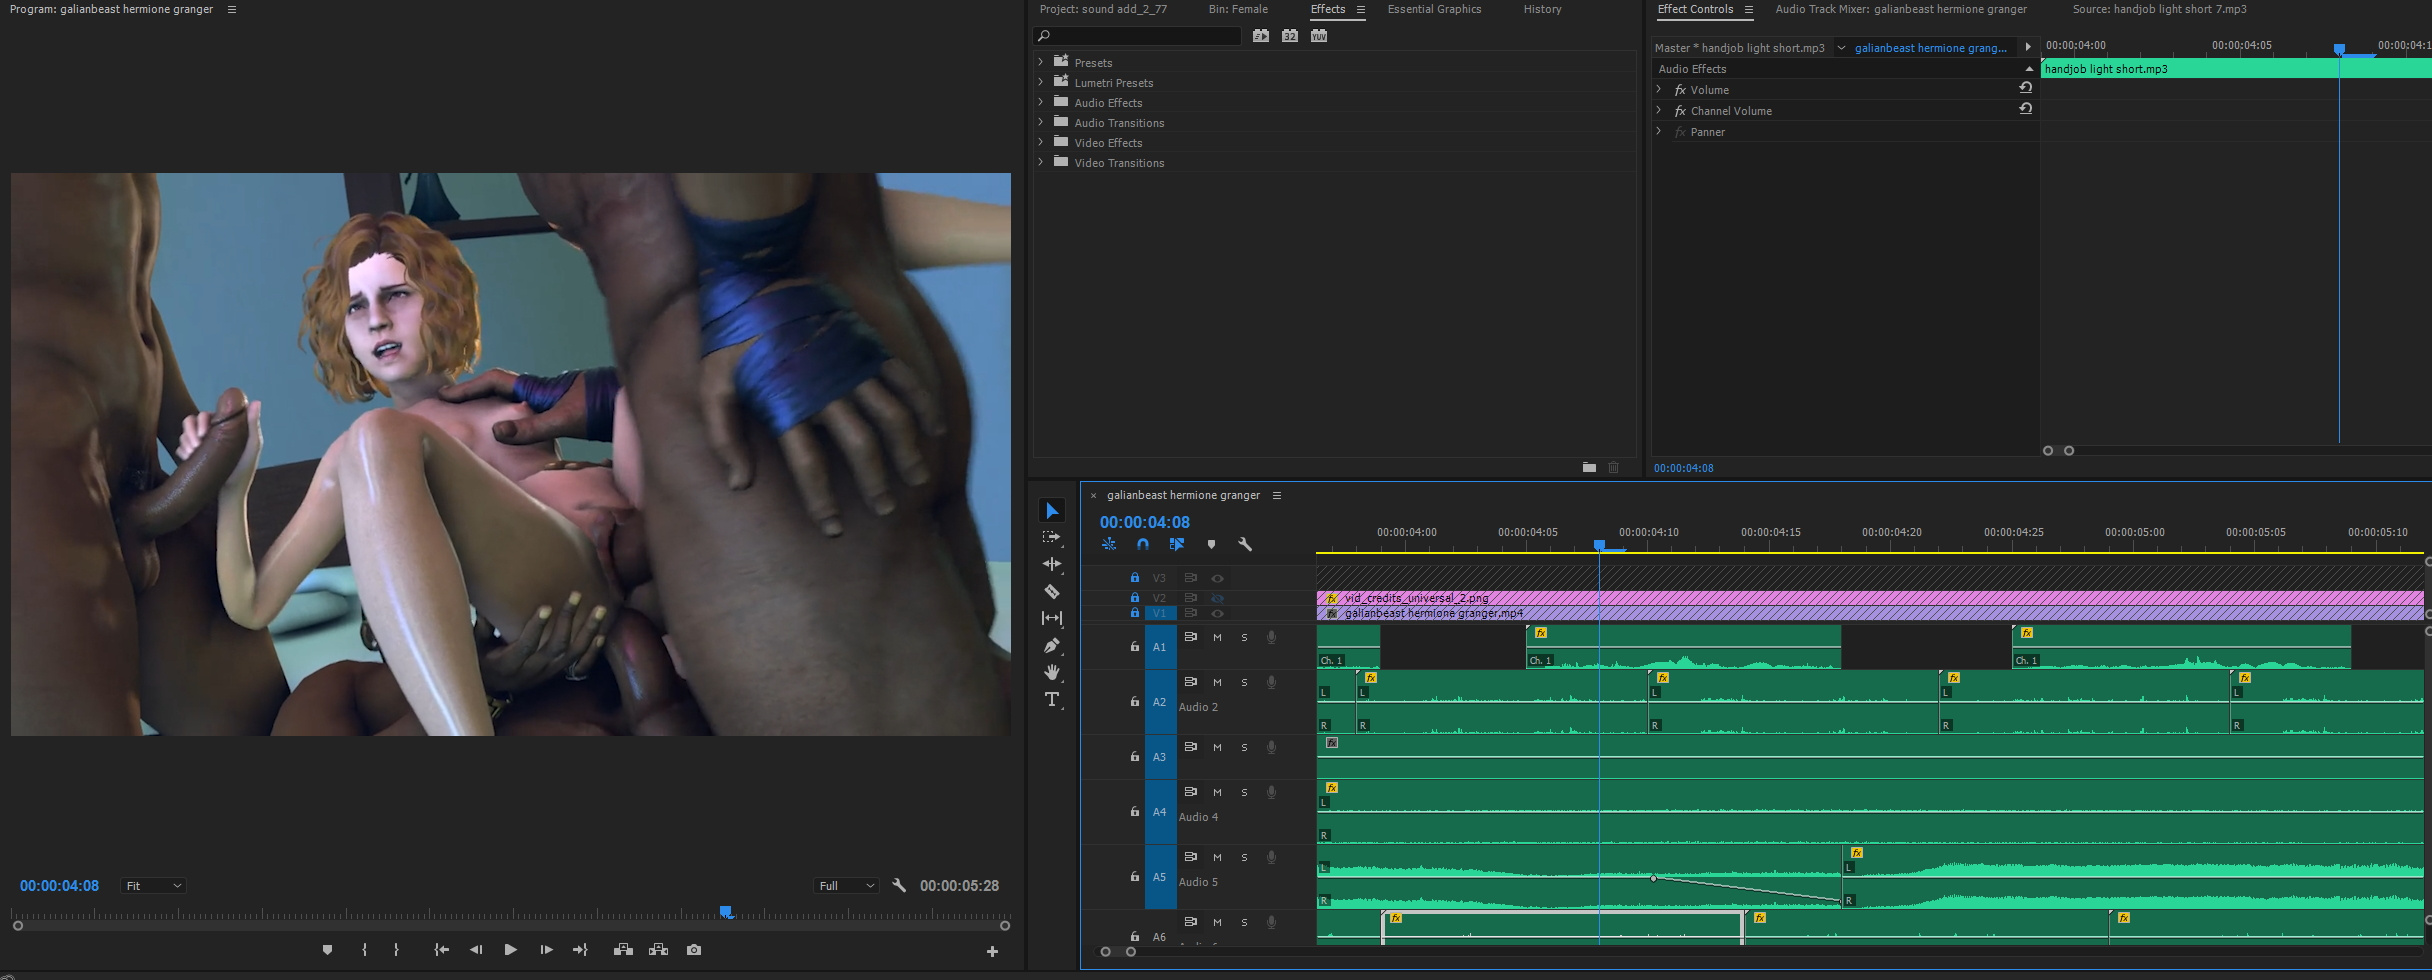2432x980 pixels.
Task: Toggle Snap magnet in the timeline header
Action: coord(1143,544)
